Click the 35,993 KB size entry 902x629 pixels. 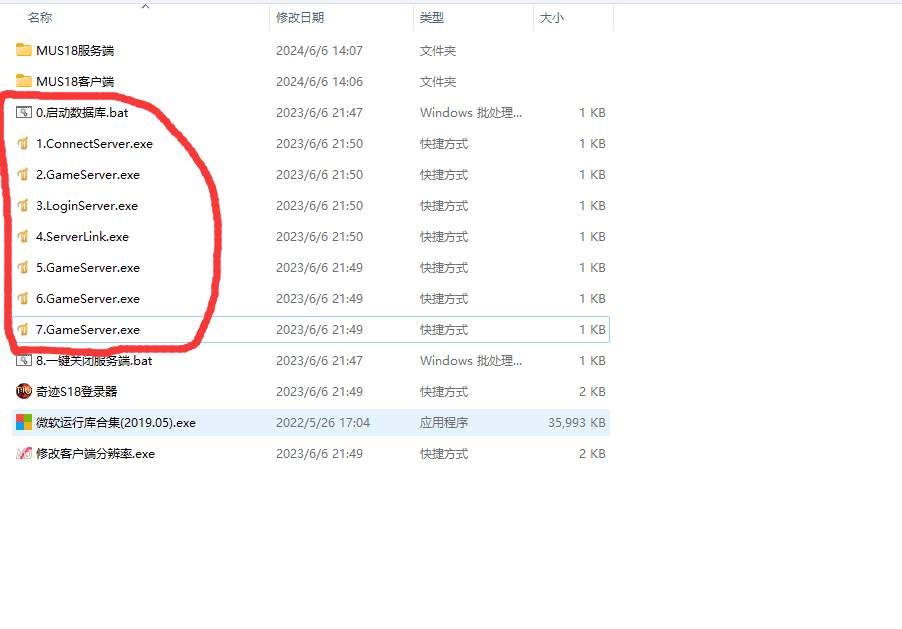[576, 422]
